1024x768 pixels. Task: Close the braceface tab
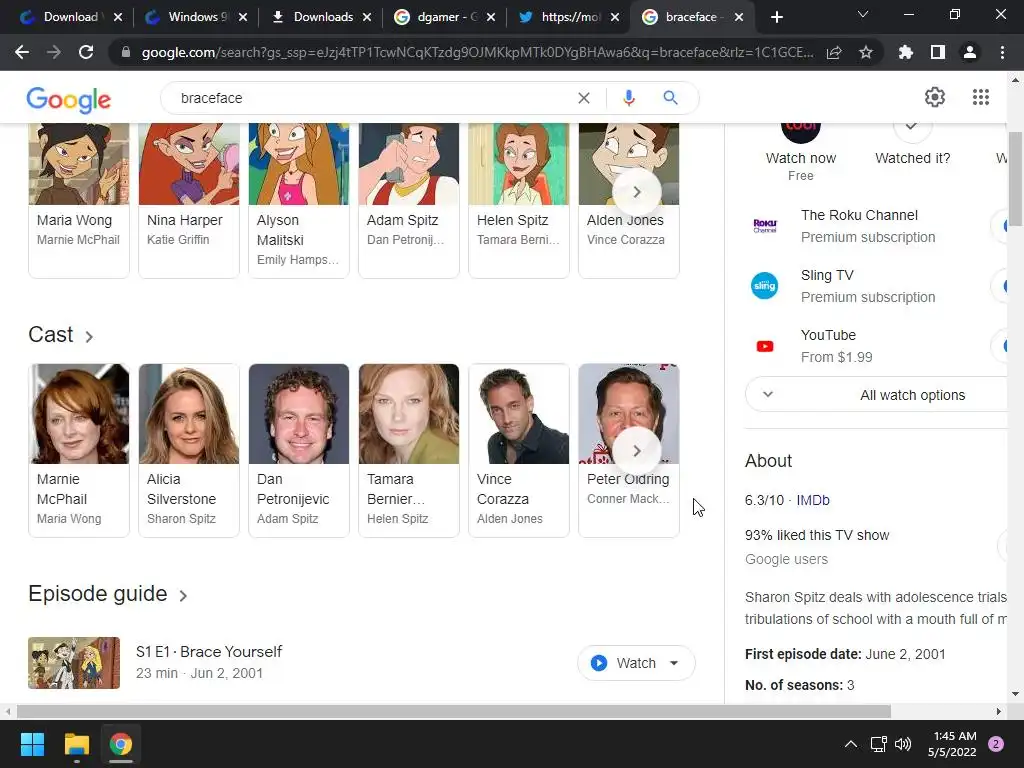coord(739,17)
